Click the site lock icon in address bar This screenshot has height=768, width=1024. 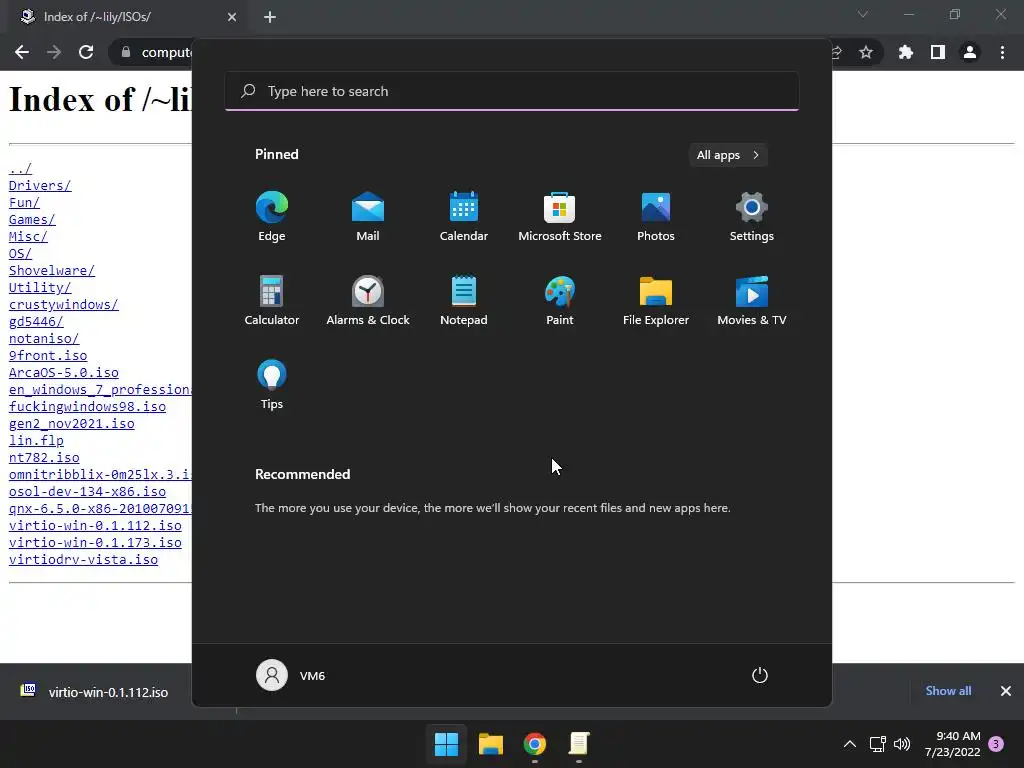[126, 52]
